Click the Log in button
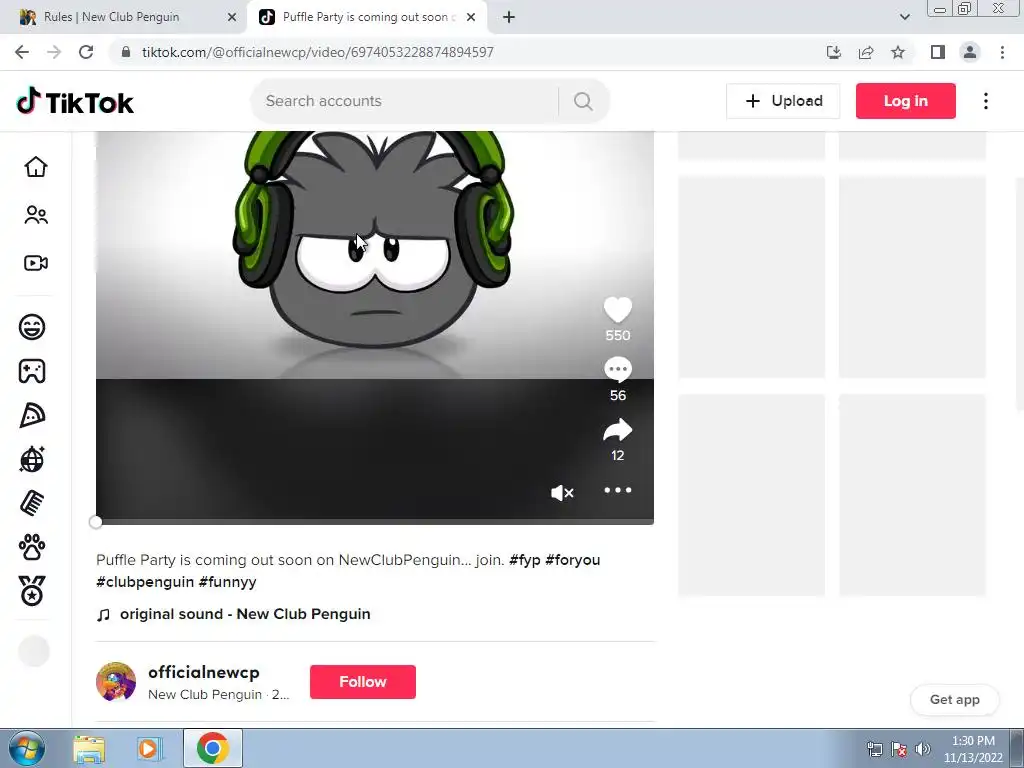Viewport: 1024px width, 768px height. click(905, 101)
